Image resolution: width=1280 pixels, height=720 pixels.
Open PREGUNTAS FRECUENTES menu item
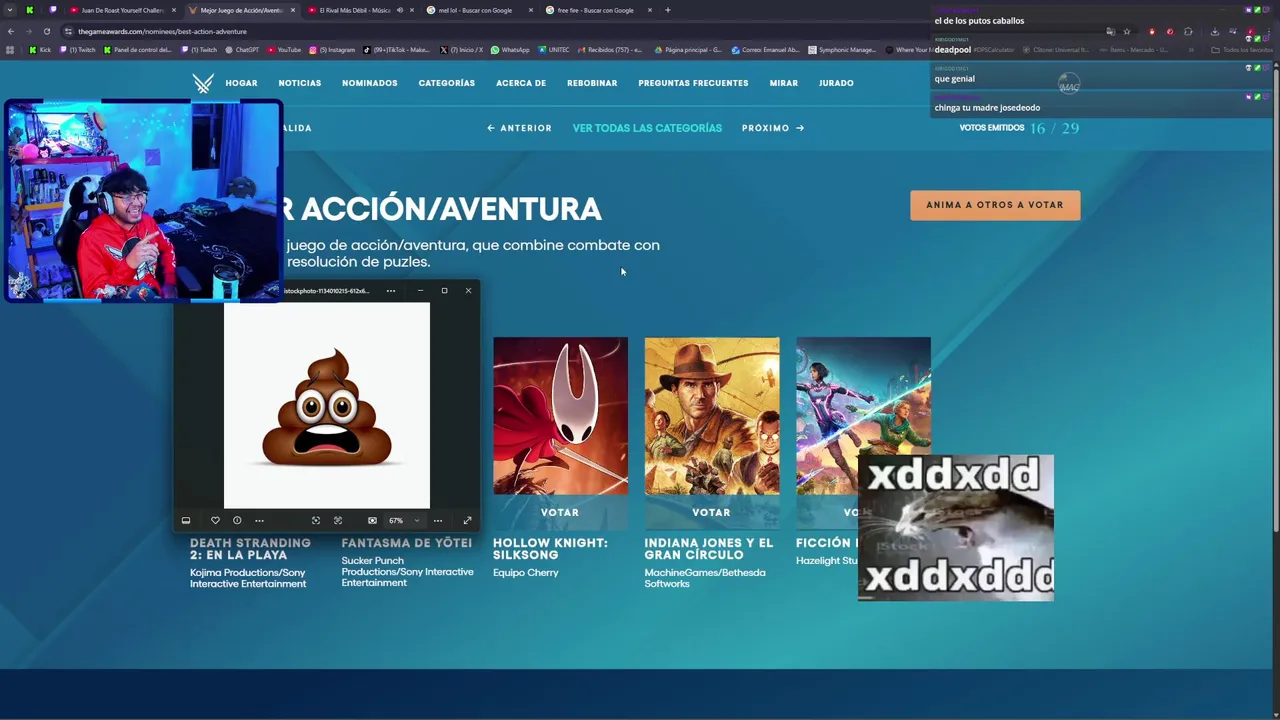[693, 83]
